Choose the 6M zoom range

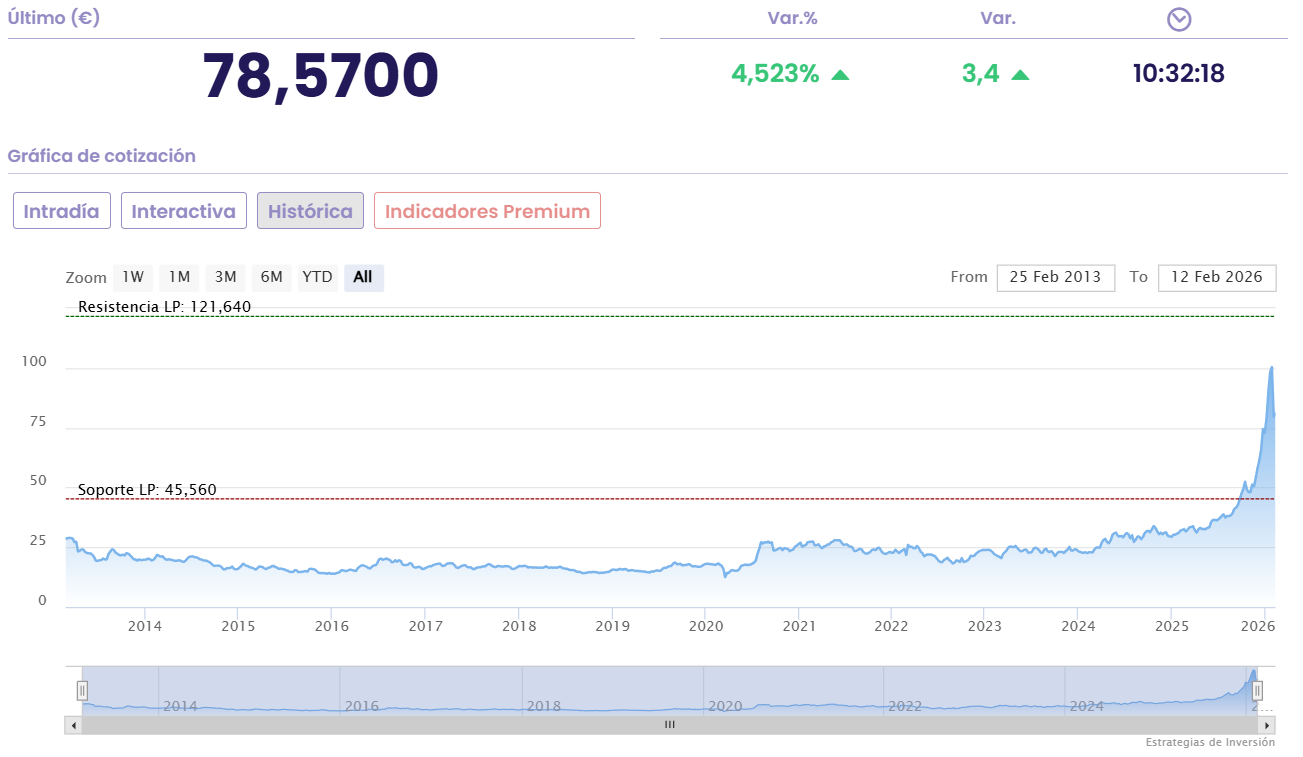click(271, 277)
